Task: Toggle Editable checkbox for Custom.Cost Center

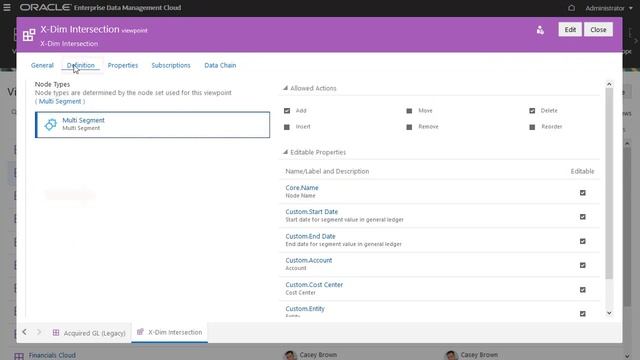Action: pyautogui.click(x=582, y=290)
